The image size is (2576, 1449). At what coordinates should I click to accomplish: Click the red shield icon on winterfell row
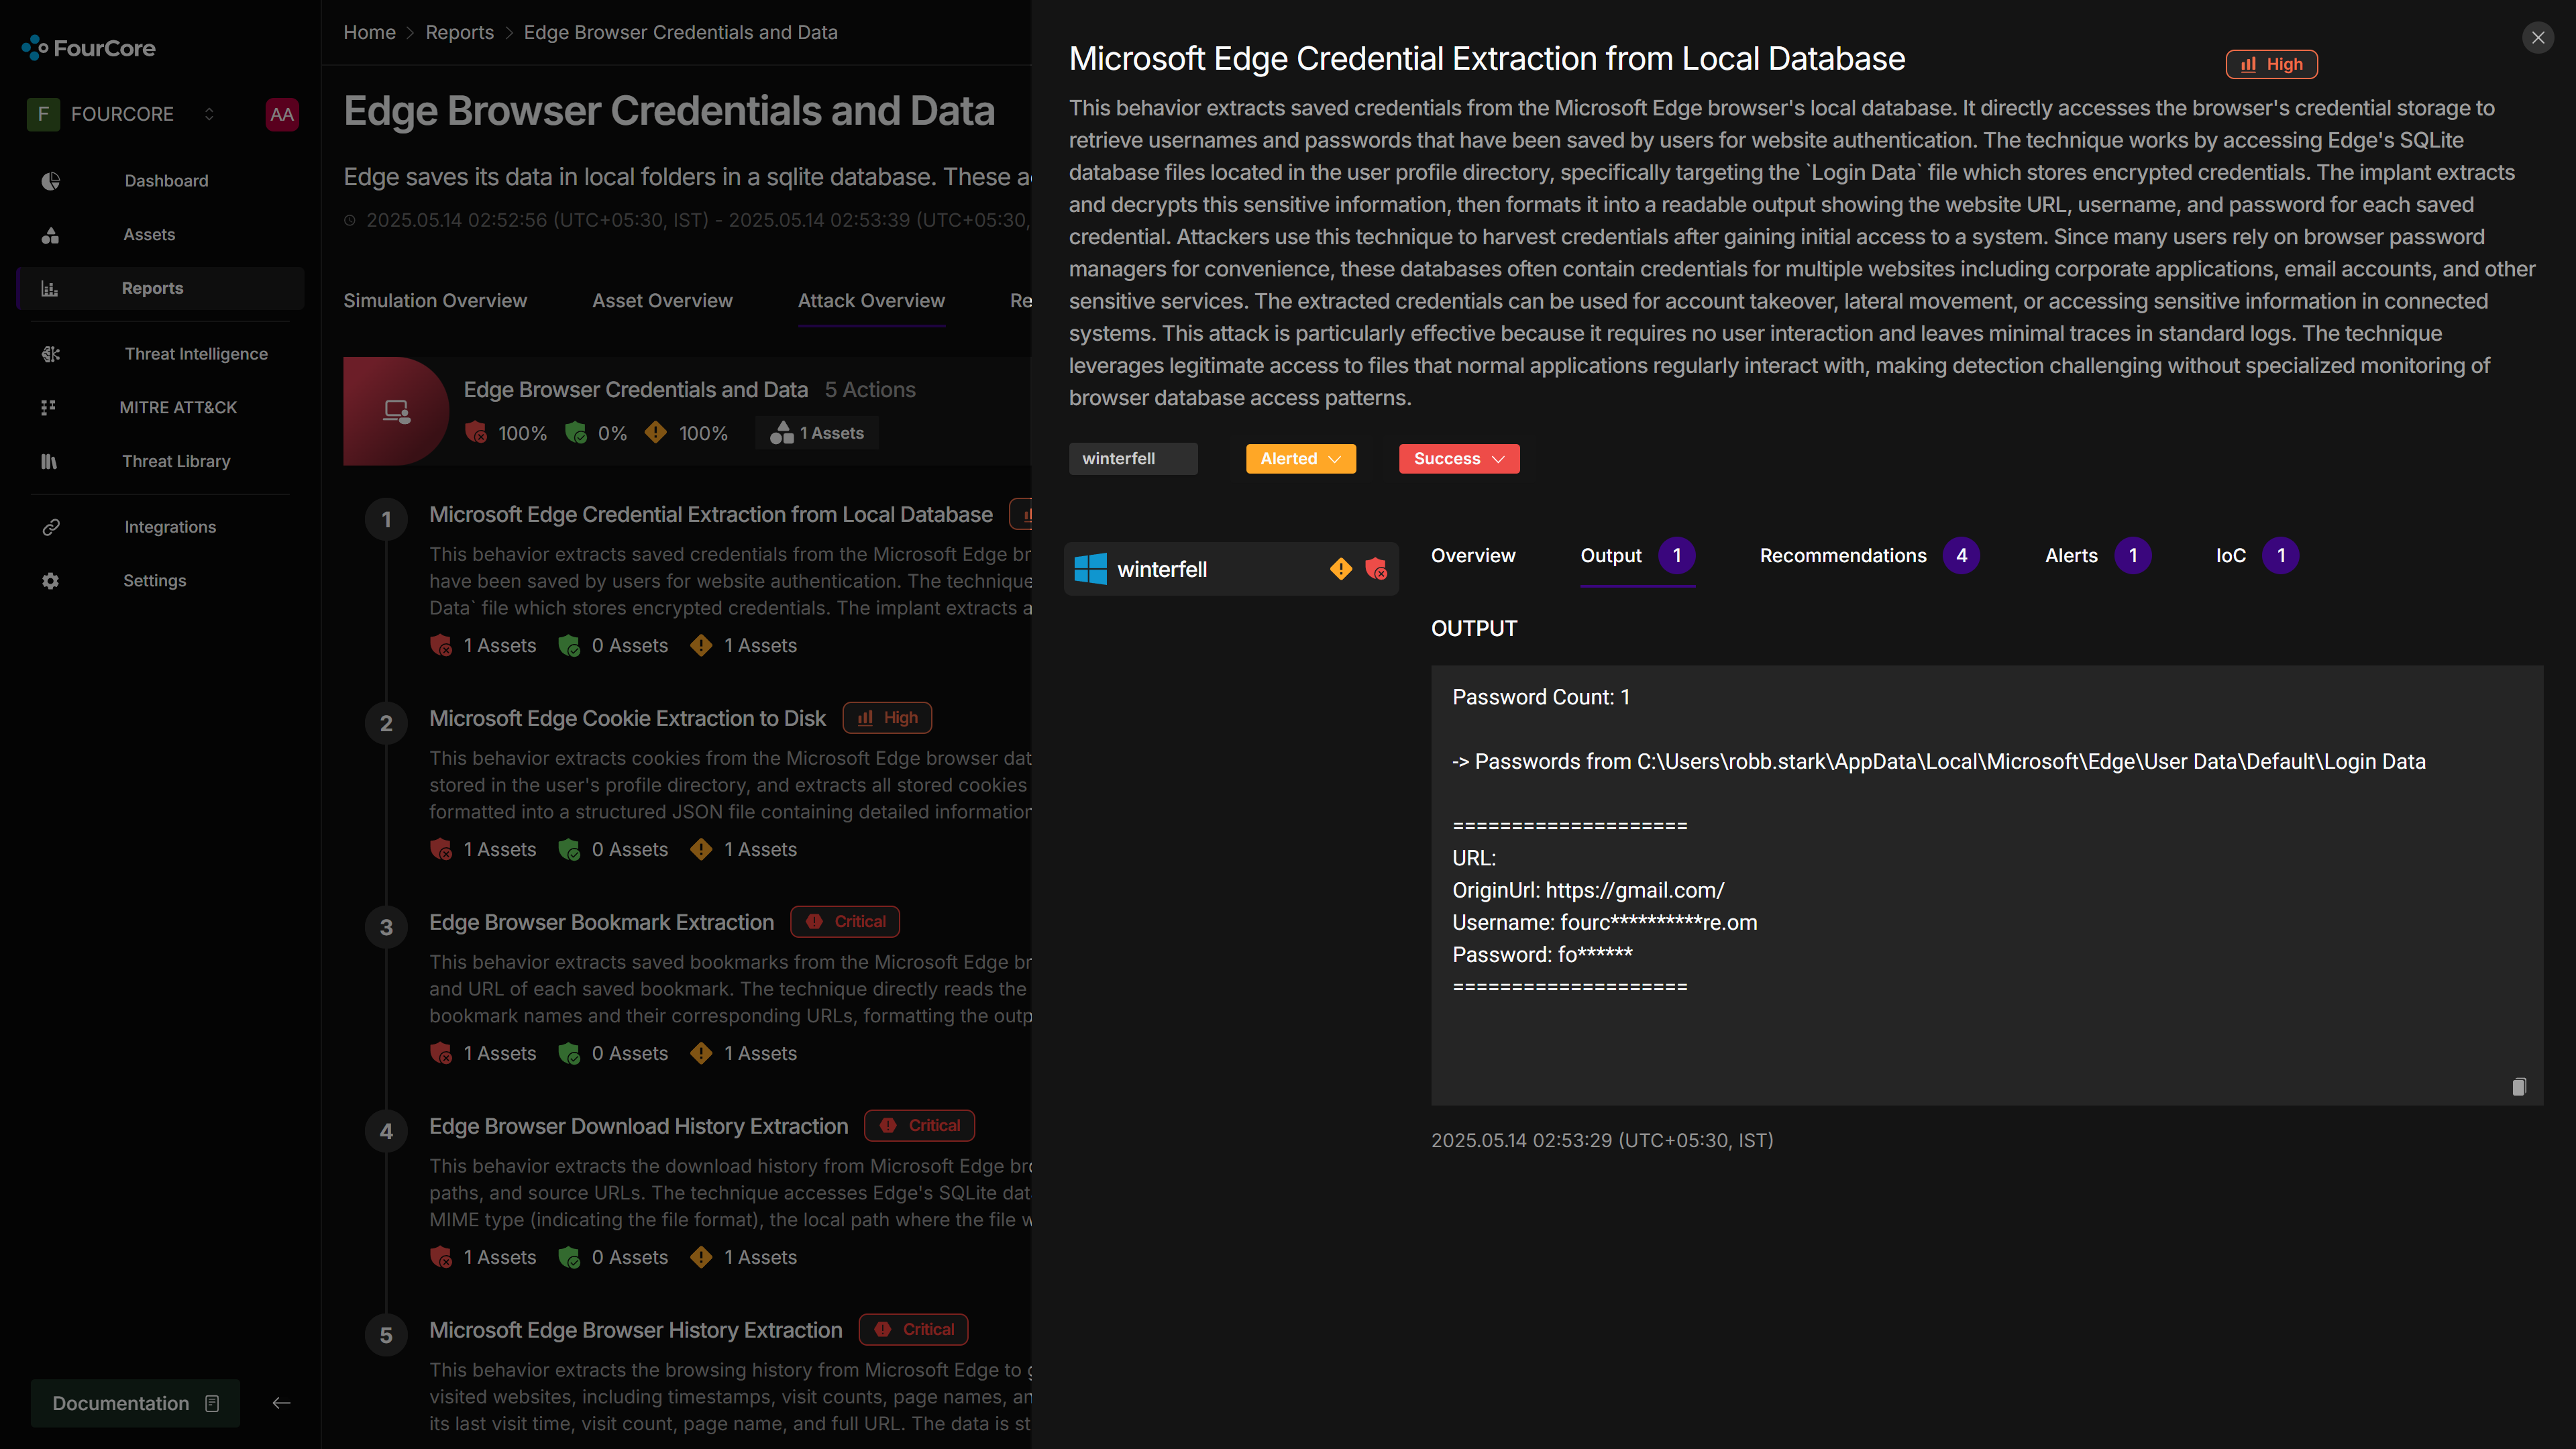point(1376,569)
